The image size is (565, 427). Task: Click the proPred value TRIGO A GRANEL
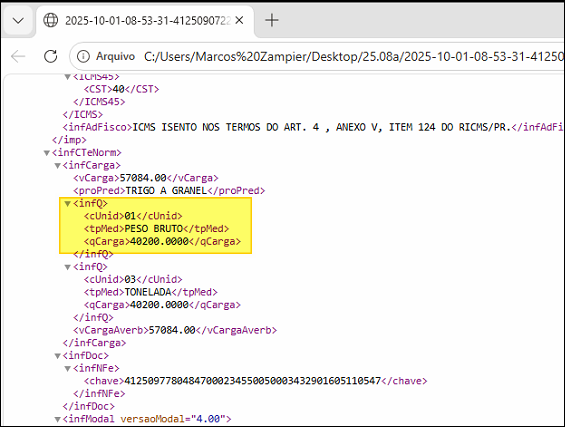coord(166,191)
